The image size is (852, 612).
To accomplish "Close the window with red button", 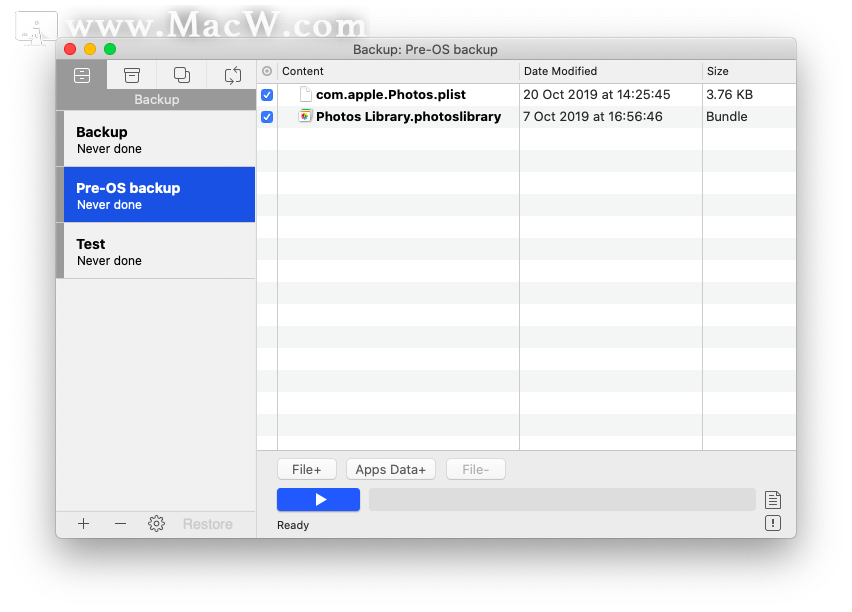I will (x=70, y=49).
